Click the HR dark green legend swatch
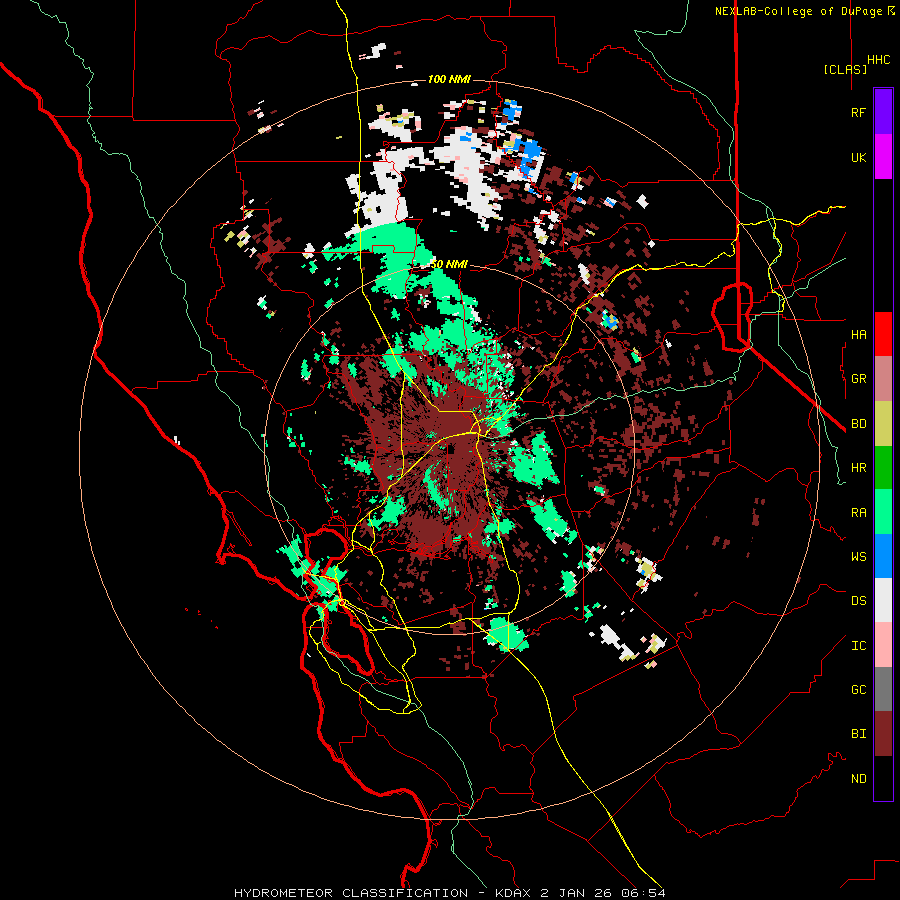 (x=883, y=468)
